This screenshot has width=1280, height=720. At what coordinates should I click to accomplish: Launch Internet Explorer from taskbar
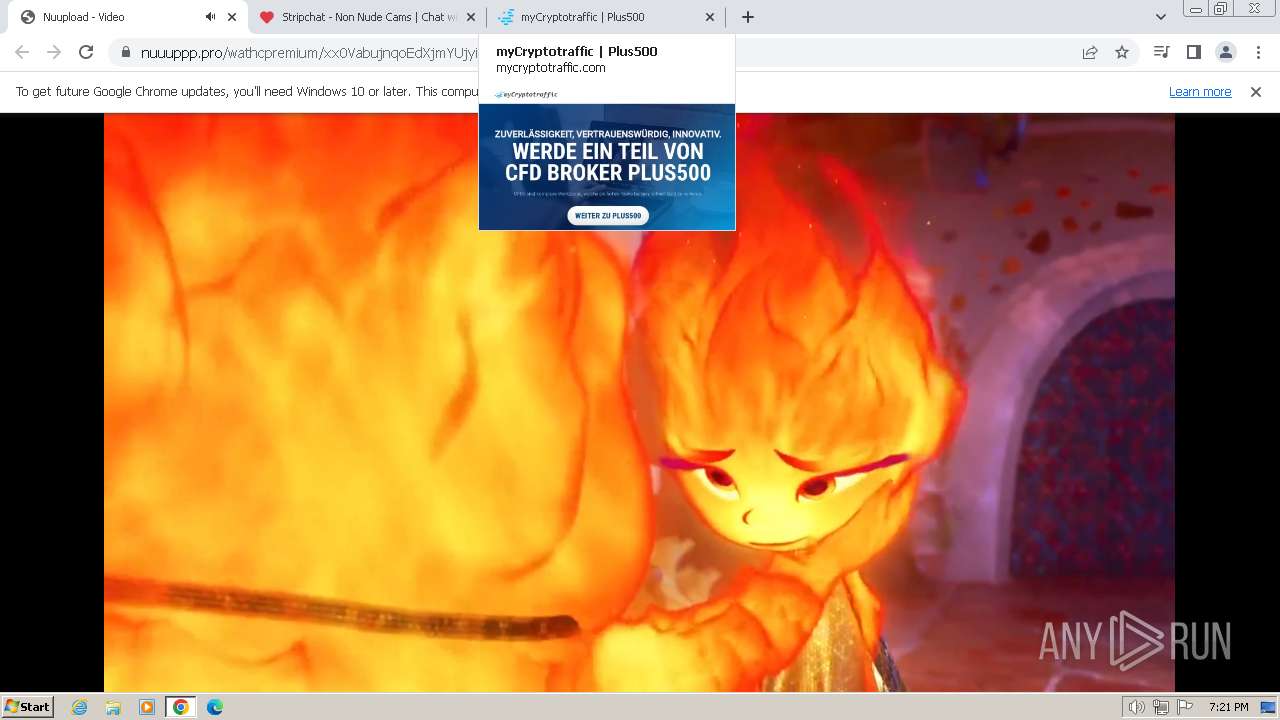[80, 707]
